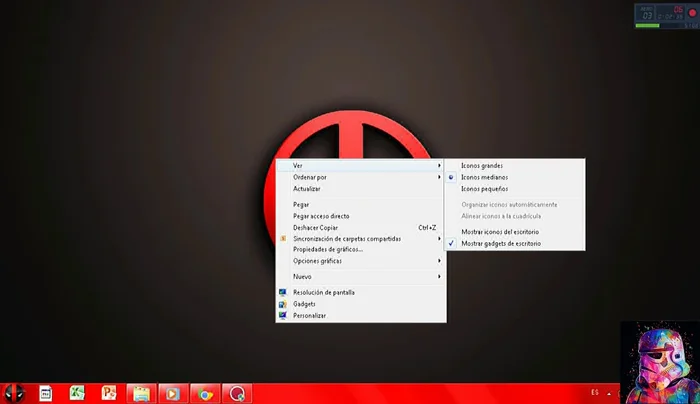Launch PowerPoint from the taskbar

108,393
